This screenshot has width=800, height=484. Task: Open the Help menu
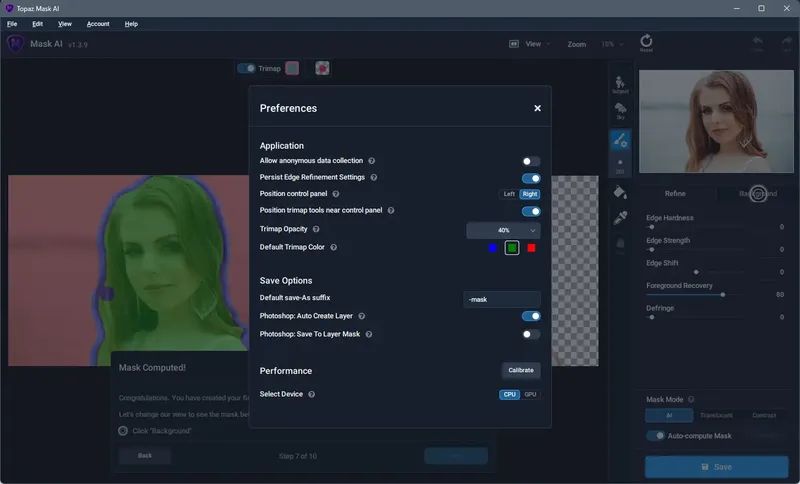131,24
